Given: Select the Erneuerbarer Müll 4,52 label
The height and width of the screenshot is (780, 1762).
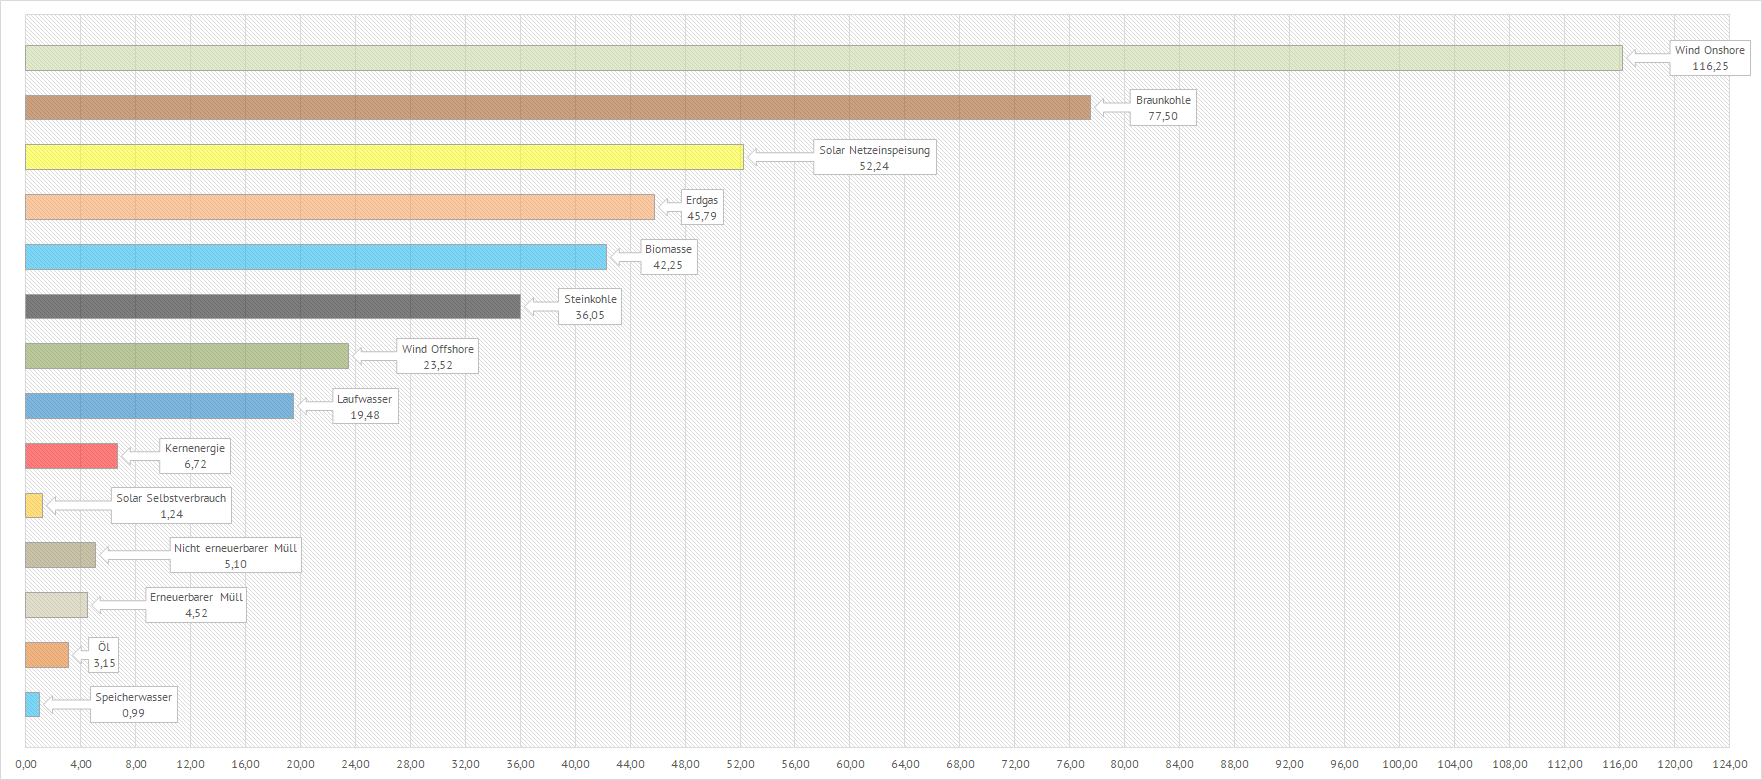Looking at the screenshot, I should coord(196,605).
